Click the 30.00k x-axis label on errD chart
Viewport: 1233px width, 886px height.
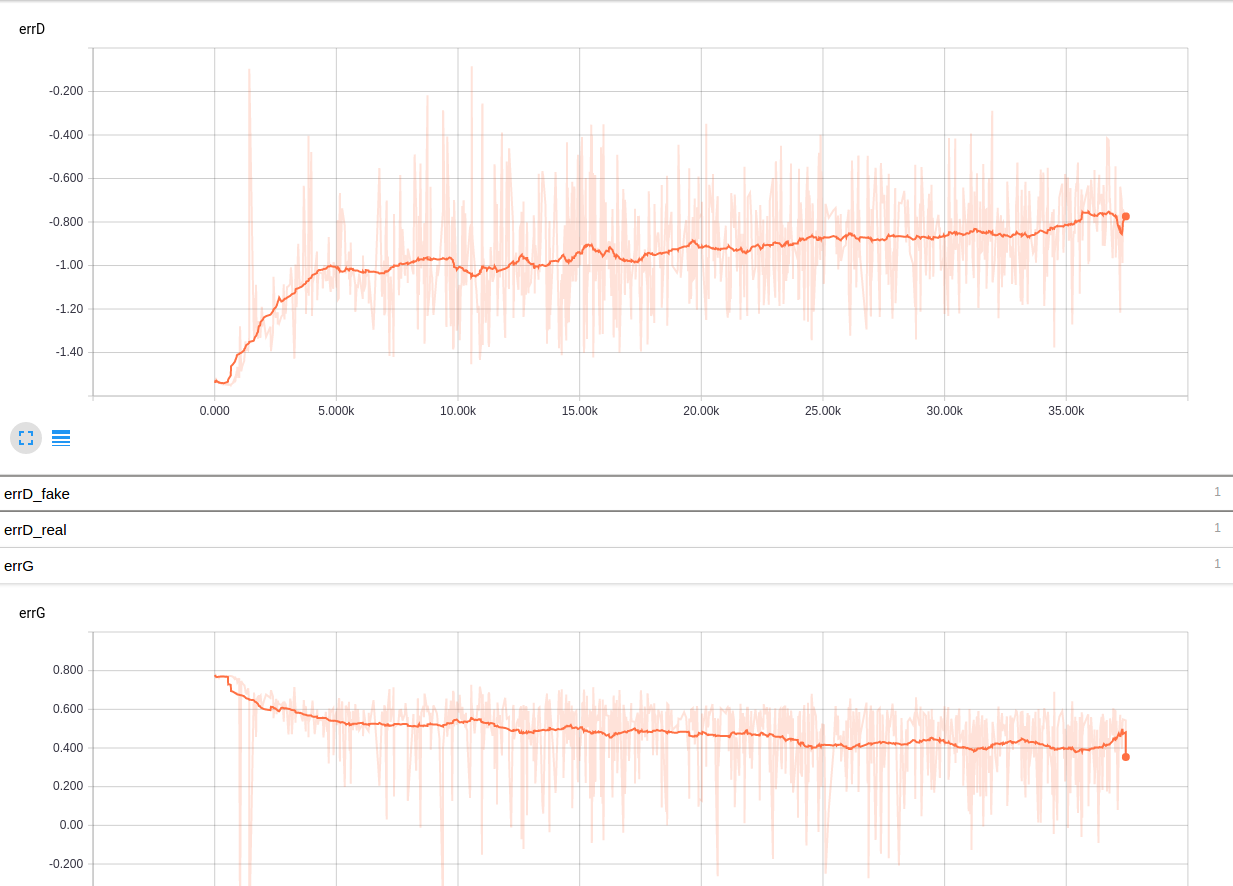coord(944,411)
